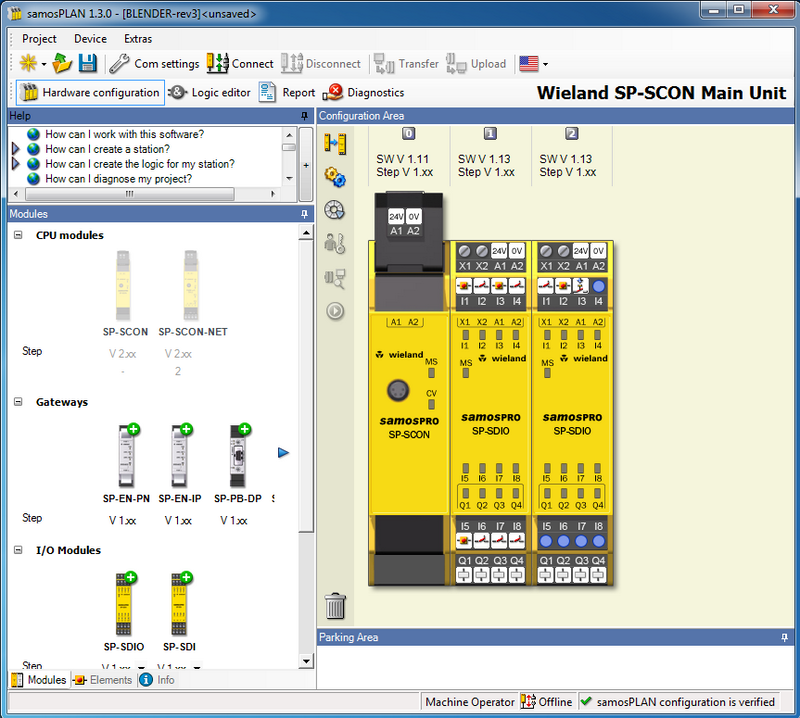Click the Connect button
Screen dimensions: 800x718
pos(240,64)
